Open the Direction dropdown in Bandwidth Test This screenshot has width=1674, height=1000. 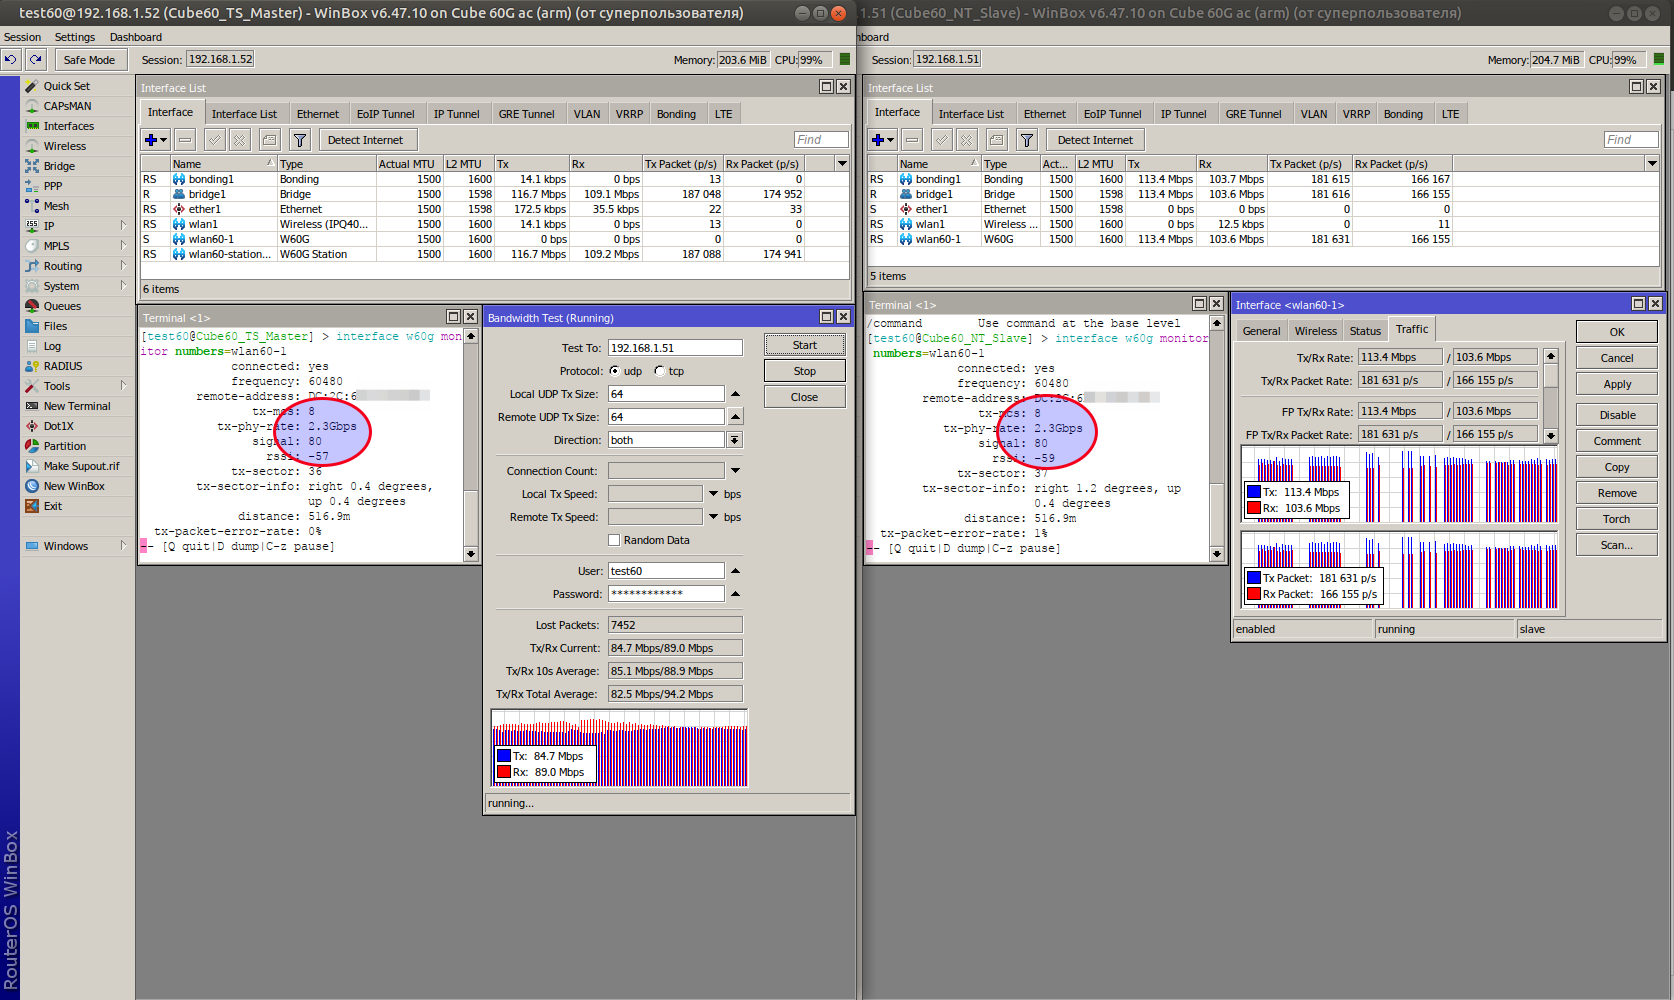click(735, 440)
